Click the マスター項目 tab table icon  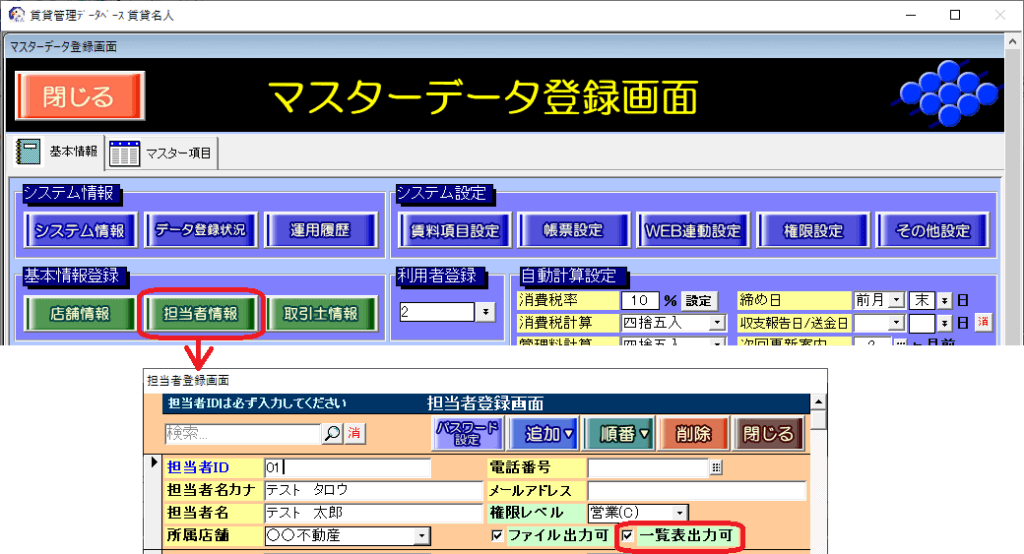pyautogui.click(x=125, y=153)
